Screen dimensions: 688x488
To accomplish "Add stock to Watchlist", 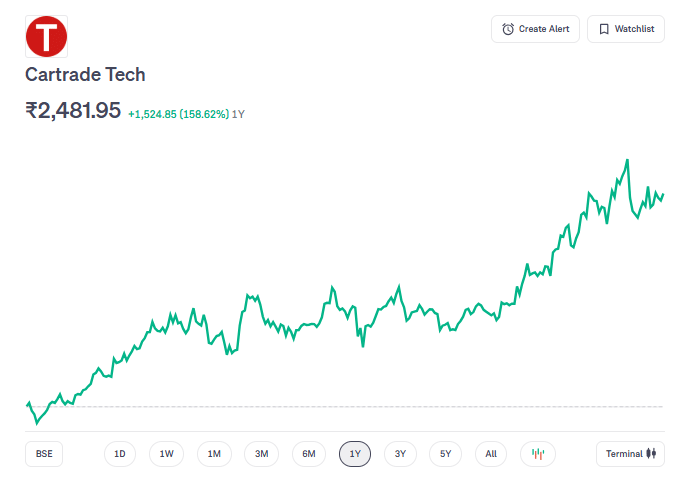I will (626, 29).
